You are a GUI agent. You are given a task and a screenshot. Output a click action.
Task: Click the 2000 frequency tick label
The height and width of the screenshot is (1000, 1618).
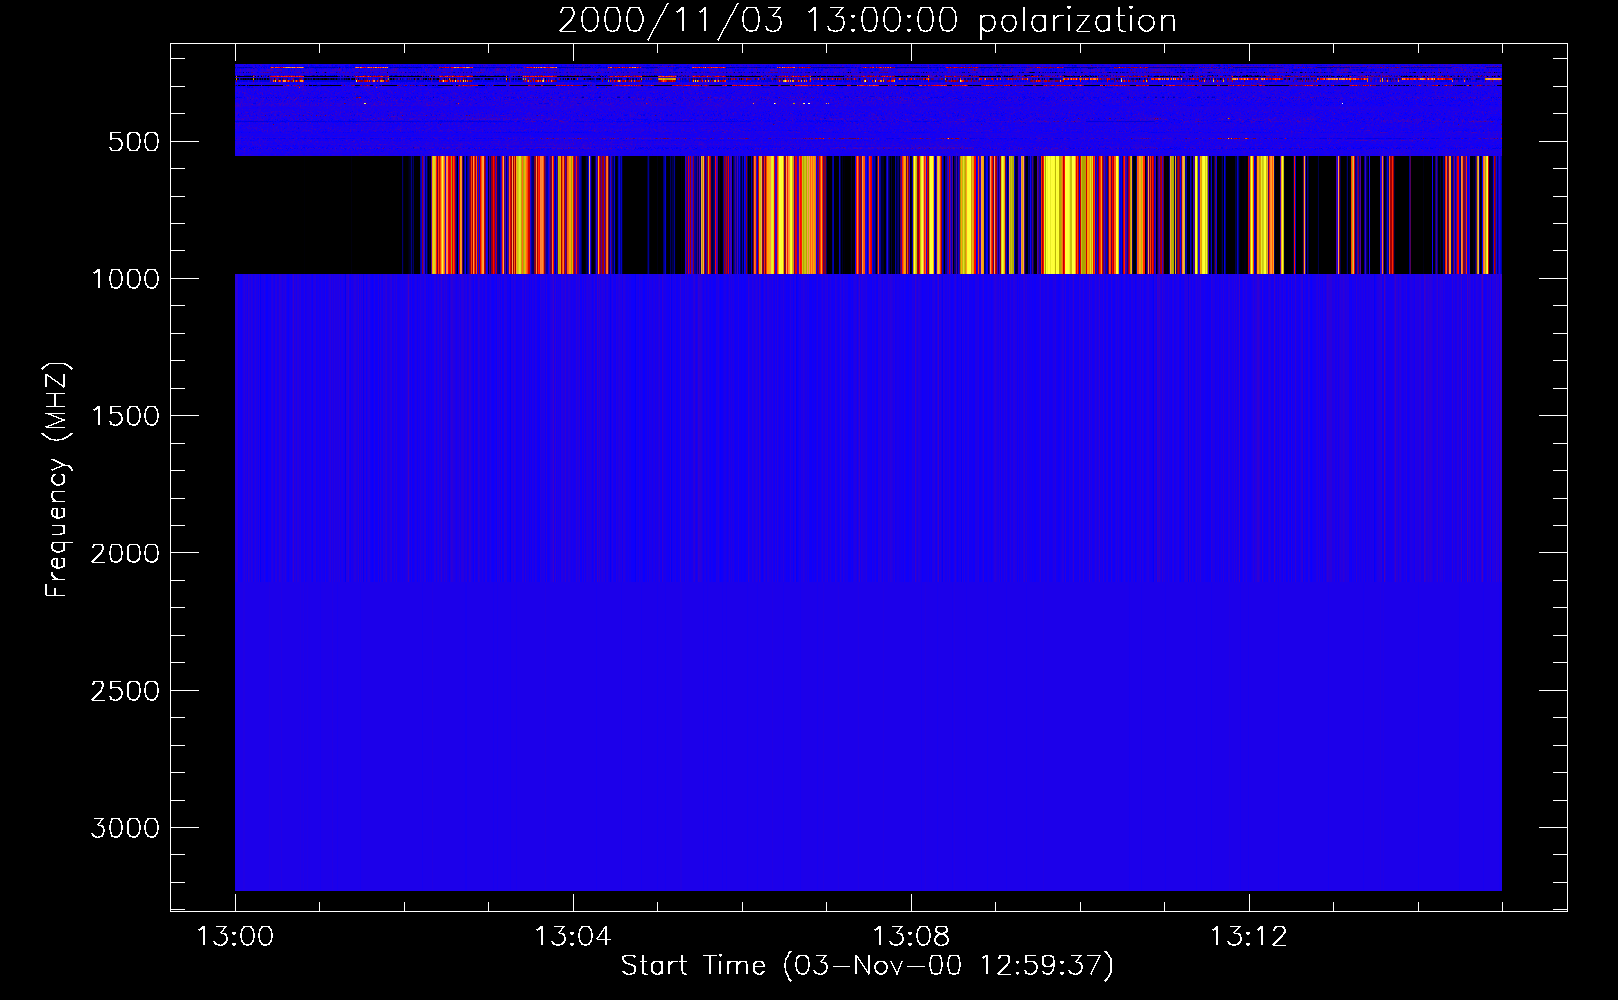(125, 553)
